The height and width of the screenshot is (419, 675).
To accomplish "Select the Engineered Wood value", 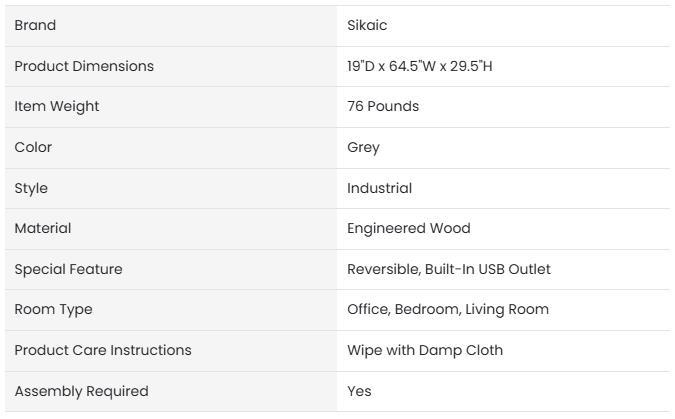I will 408,228.
